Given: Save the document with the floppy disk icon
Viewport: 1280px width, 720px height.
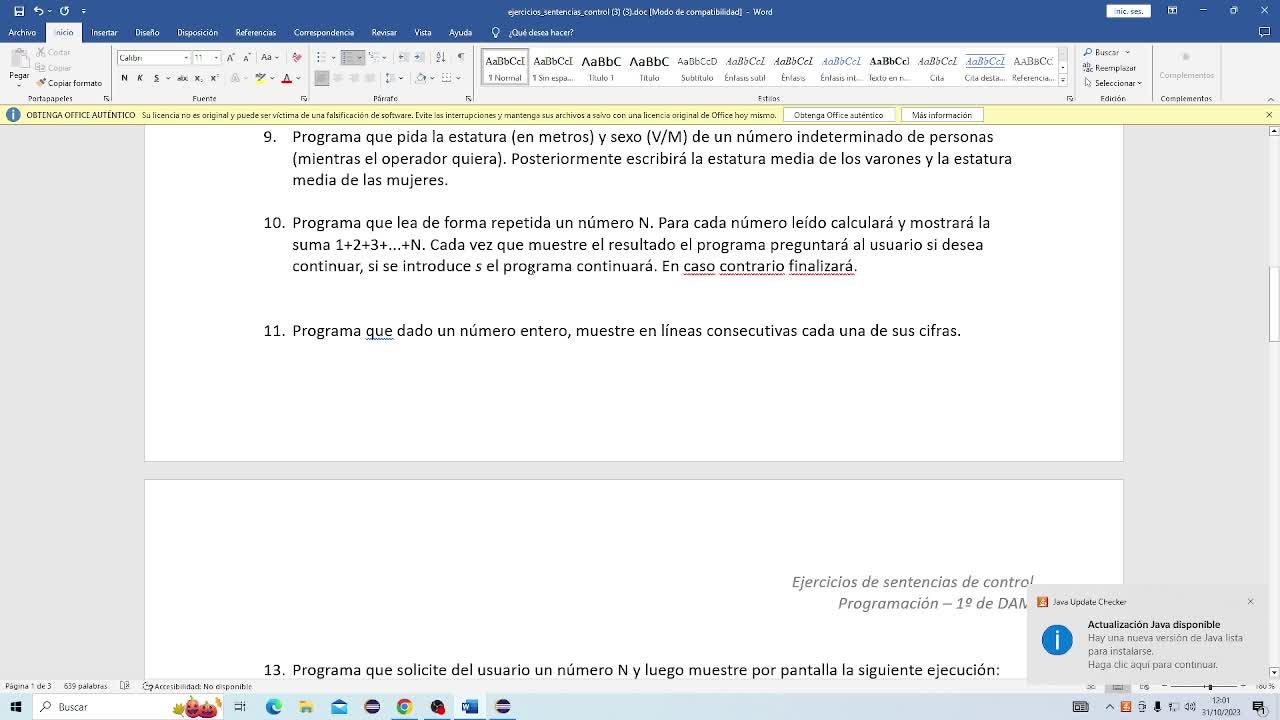Looking at the screenshot, I should click(18, 11).
